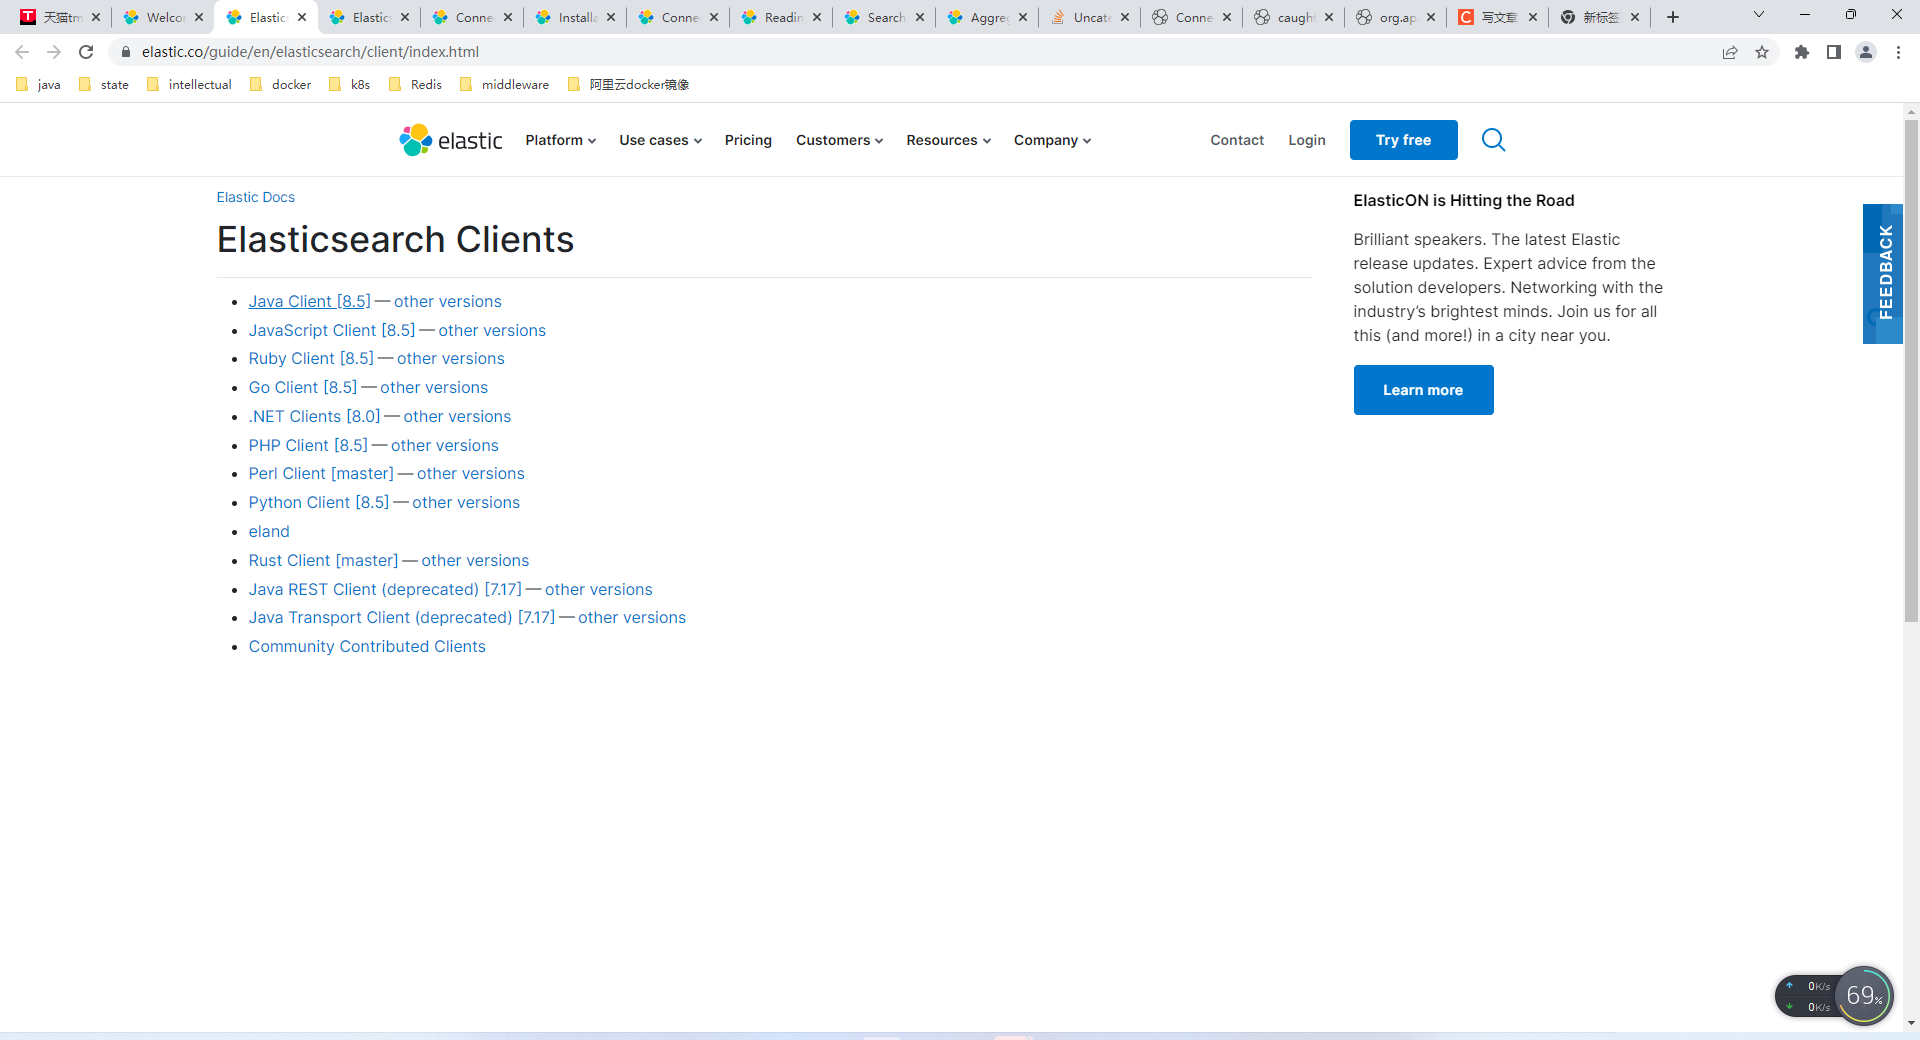Open Perl Client [master] docs
1920x1040 pixels.
pyautogui.click(x=321, y=473)
